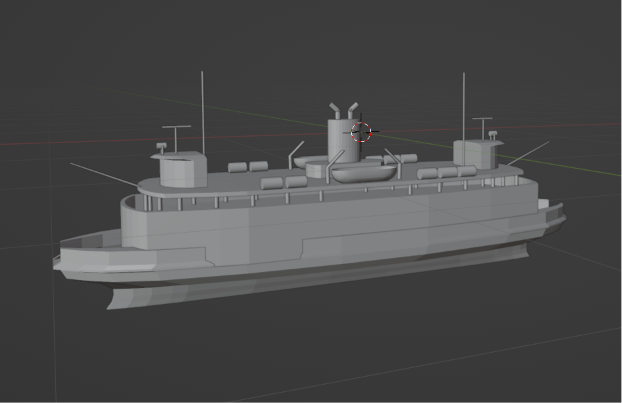This screenshot has width=622, height=403.
Task: Select the left pilothouse cabin
Action: click(x=181, y=170)
